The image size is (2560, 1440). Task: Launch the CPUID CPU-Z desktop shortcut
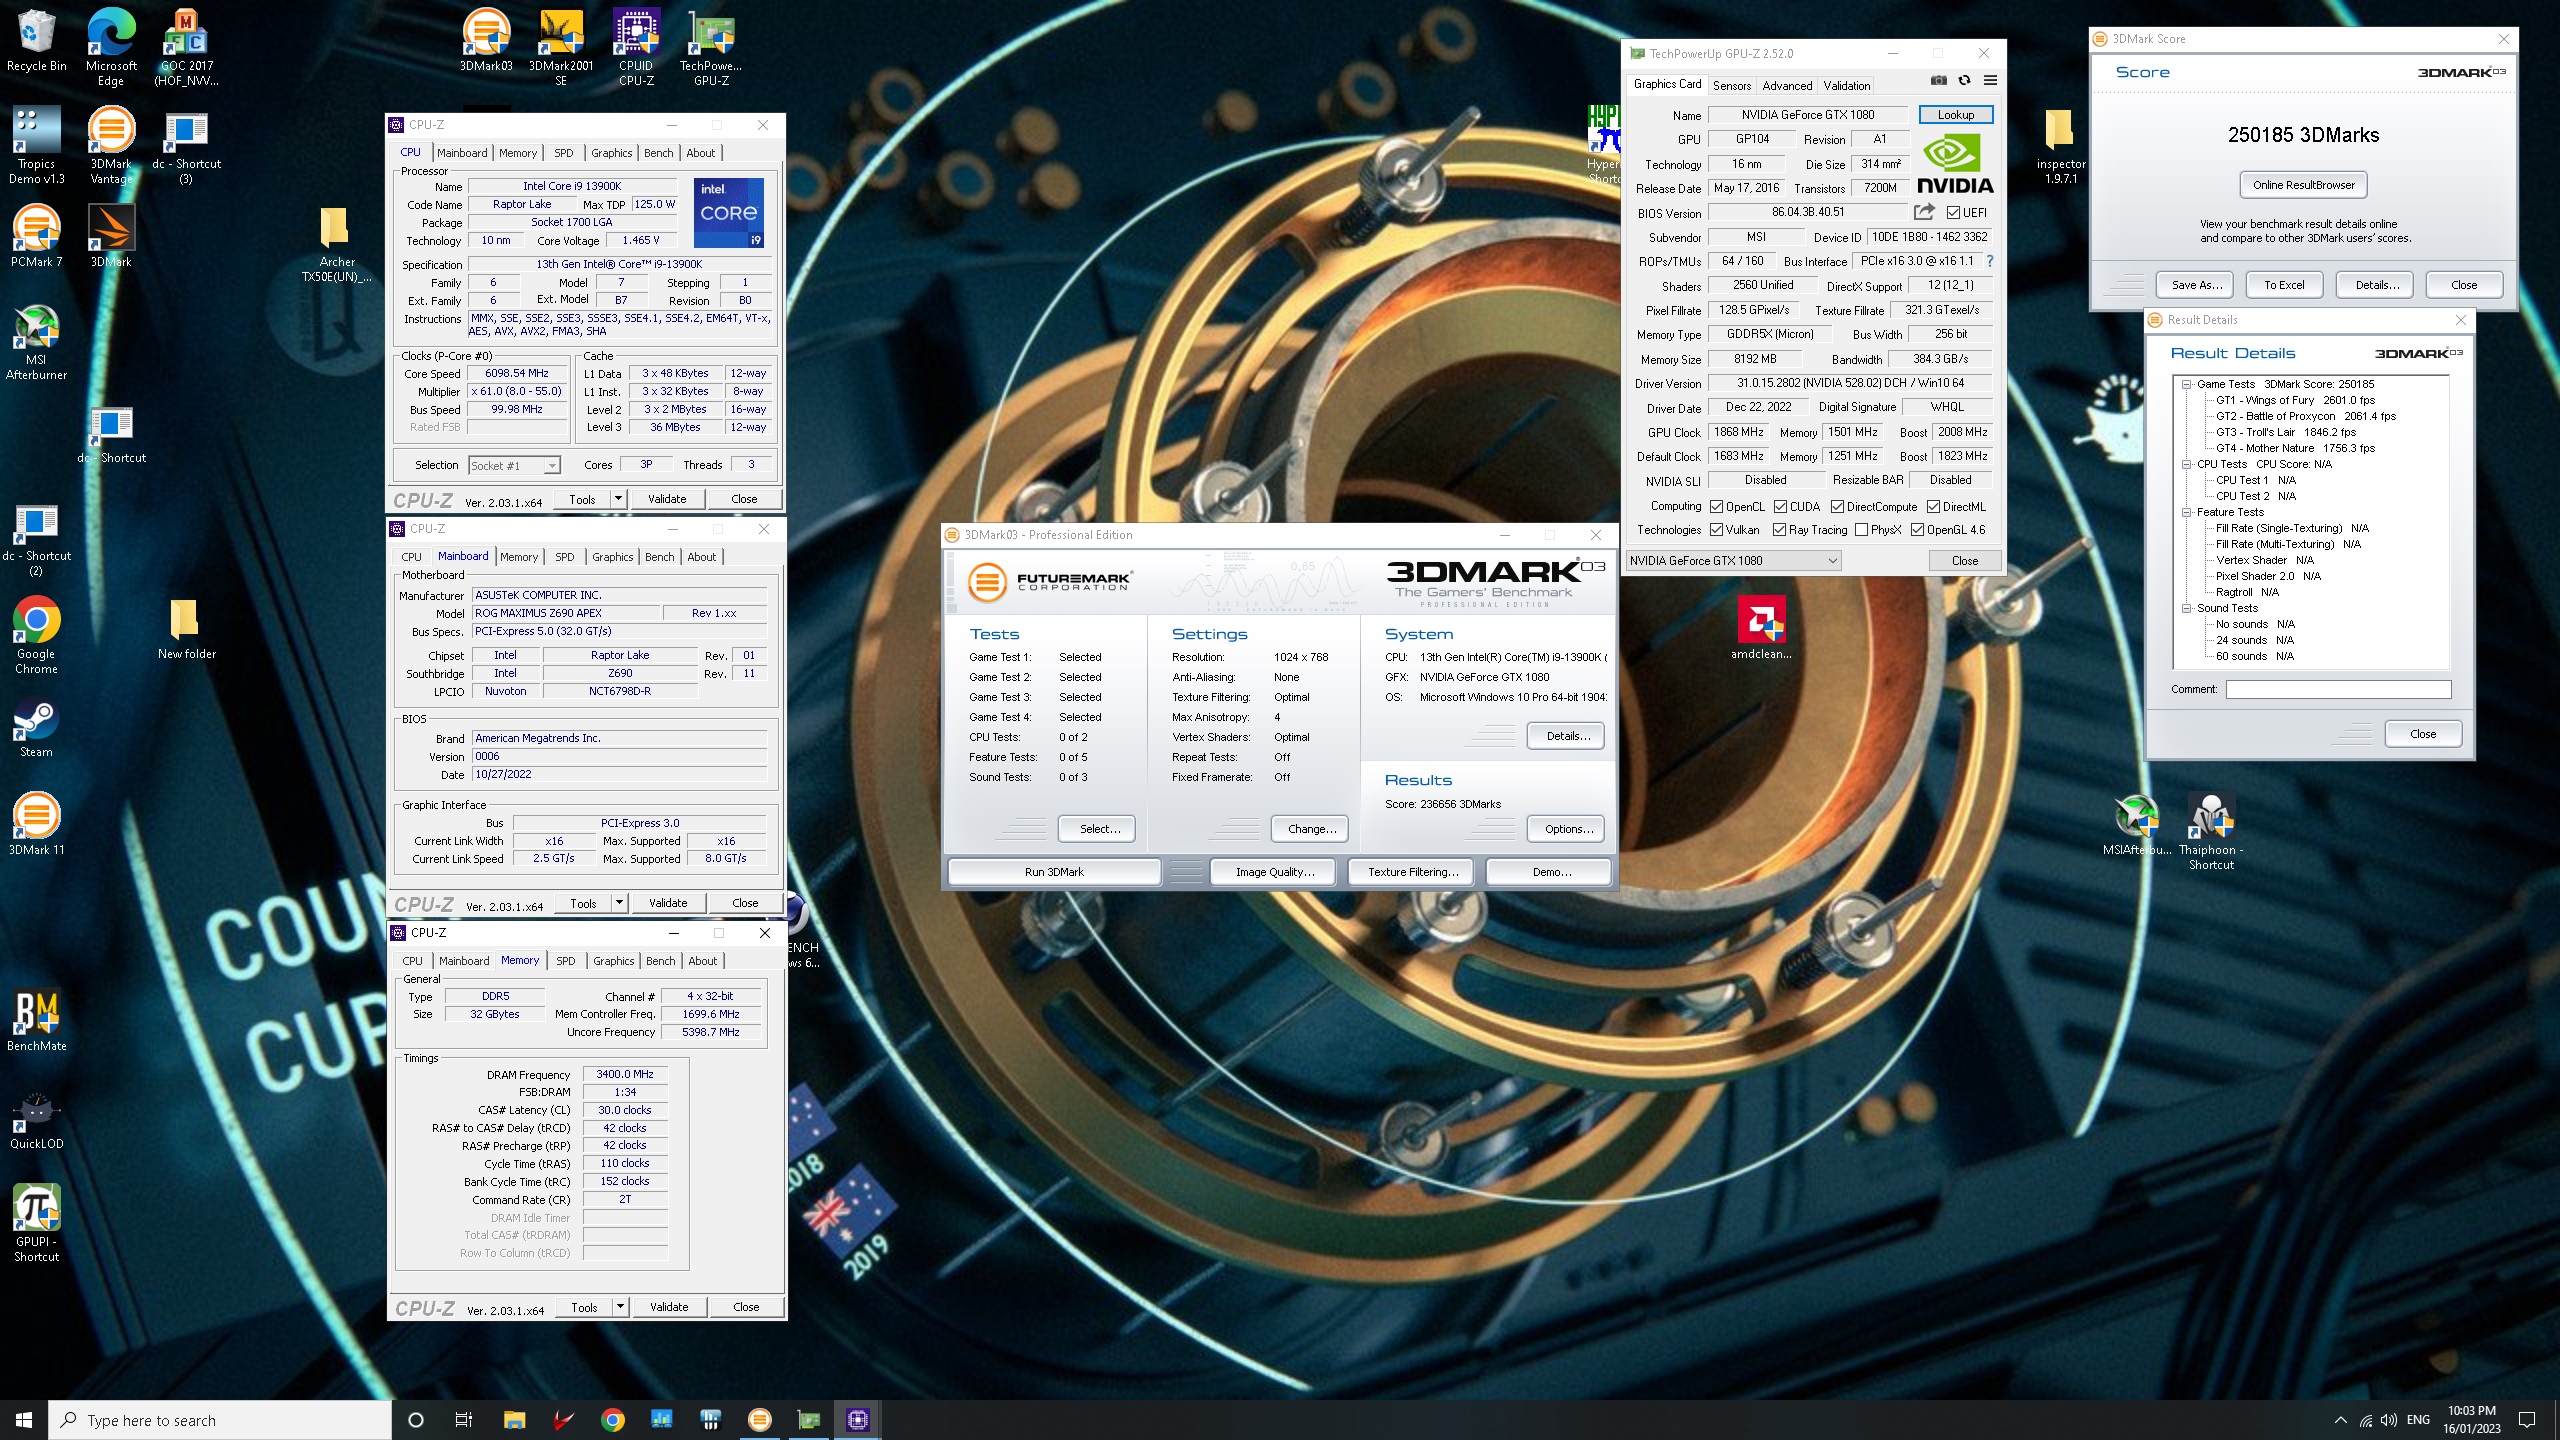(x=636, y=48)
